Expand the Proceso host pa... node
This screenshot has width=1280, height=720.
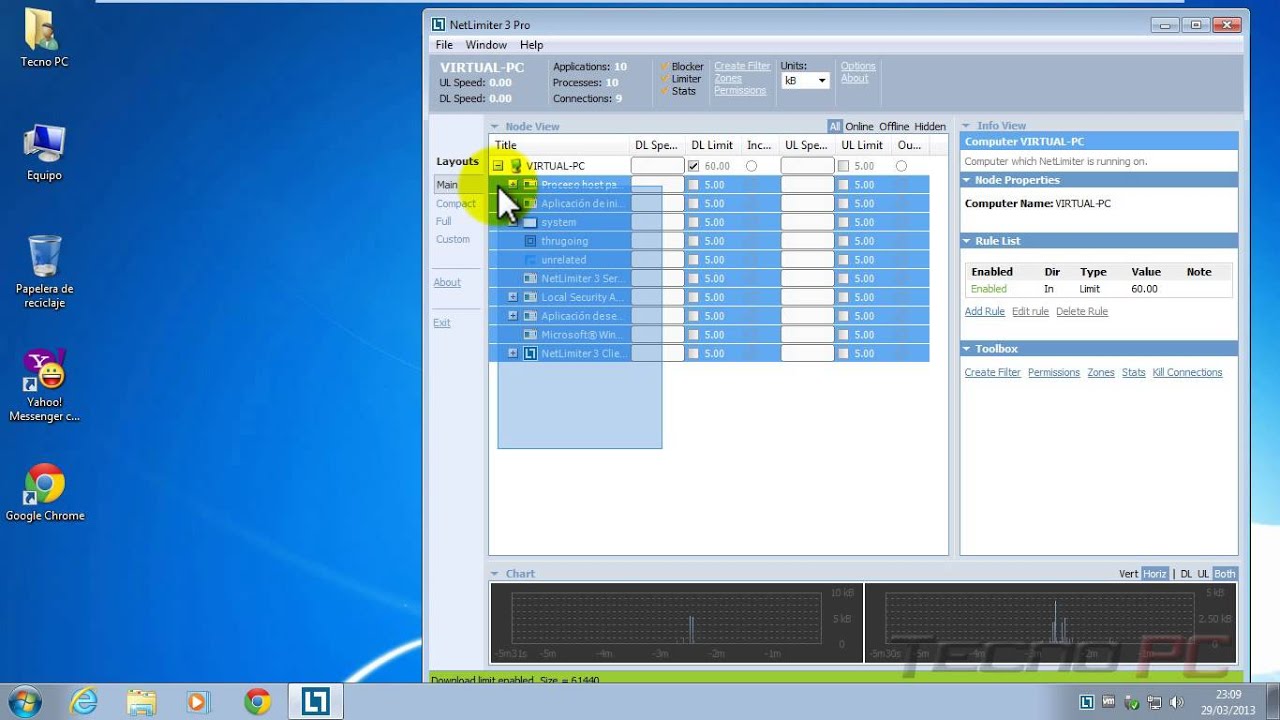coord(513,185)
